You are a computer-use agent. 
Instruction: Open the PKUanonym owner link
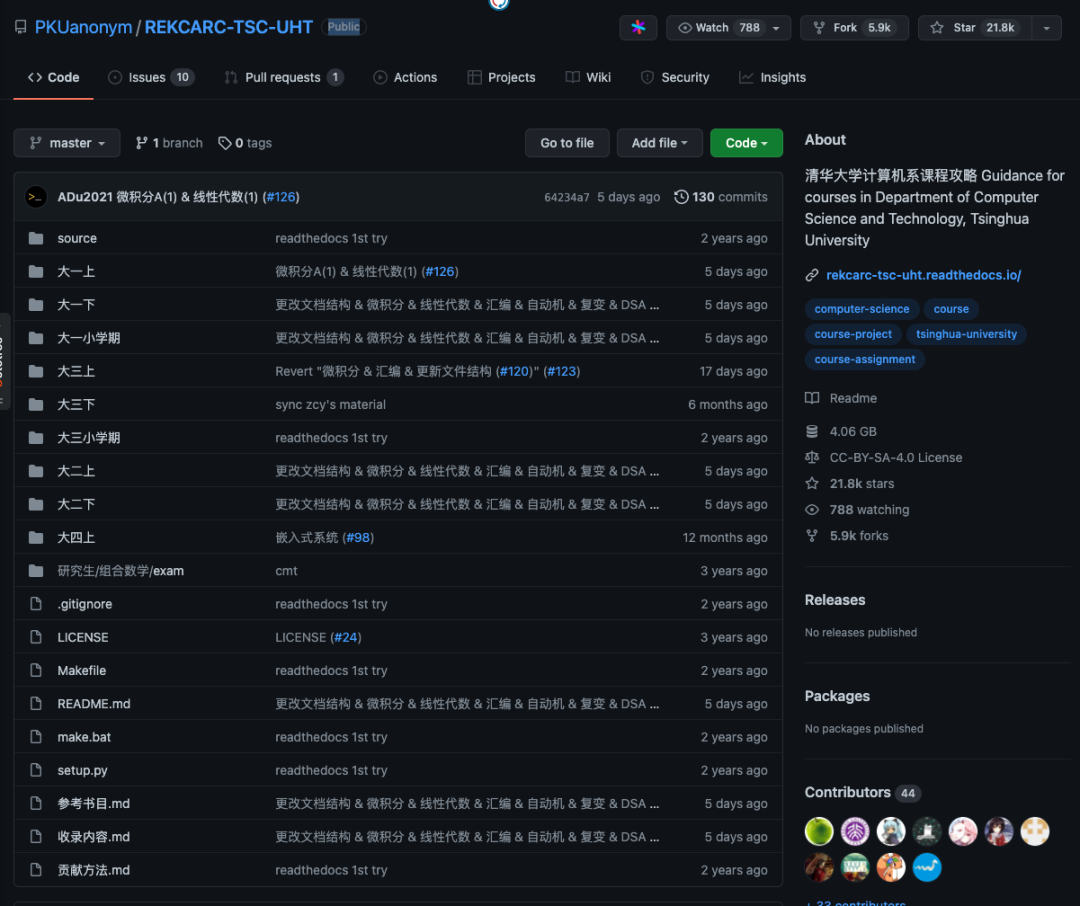83,28
